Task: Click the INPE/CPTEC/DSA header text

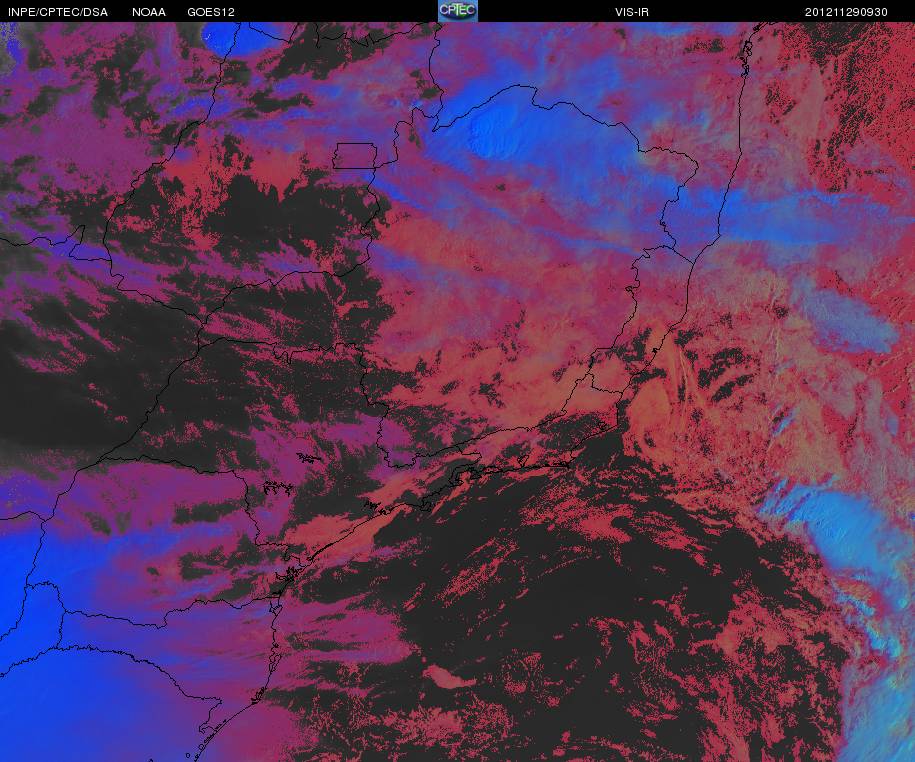Action: click(x=58, y=12)
